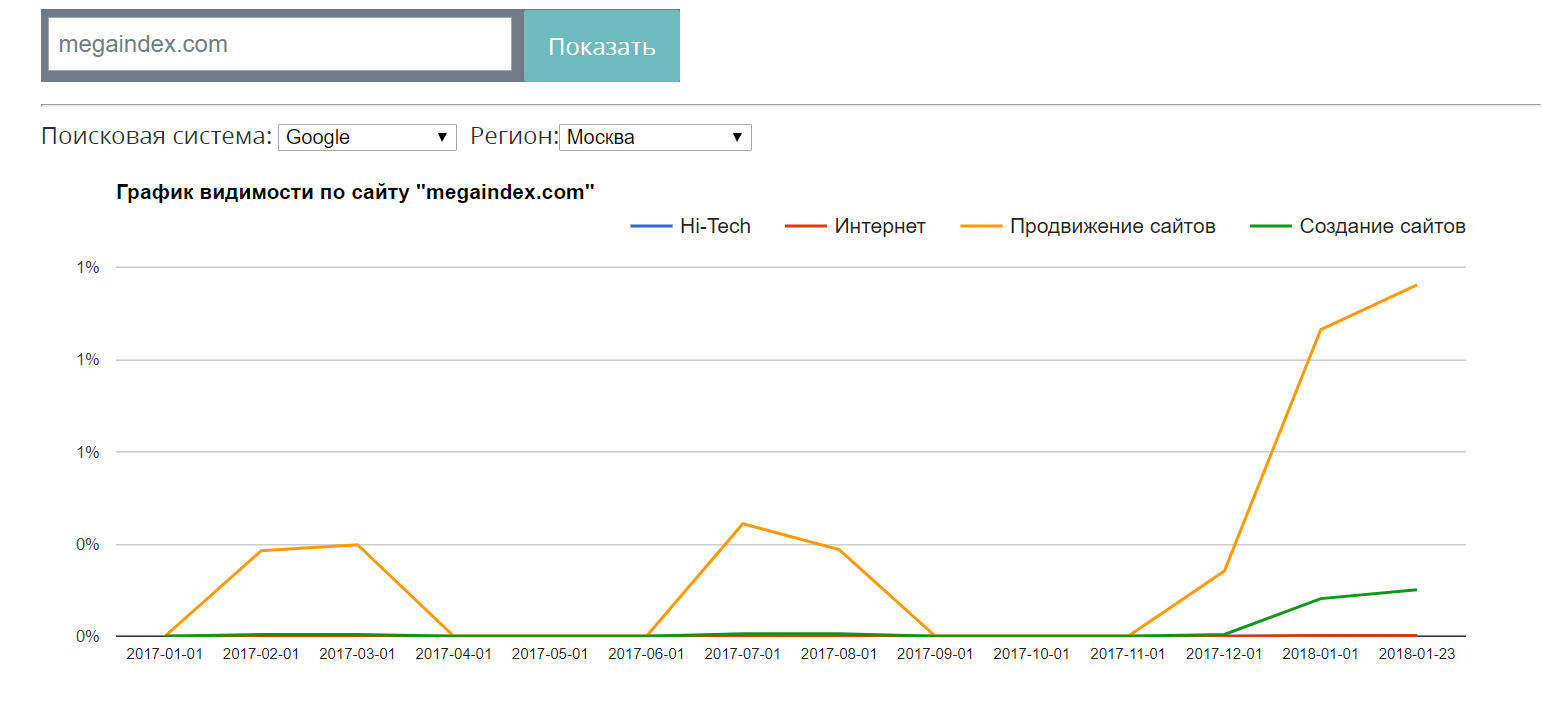Toggle the Продвижение сайтов legend entry

1088,226
